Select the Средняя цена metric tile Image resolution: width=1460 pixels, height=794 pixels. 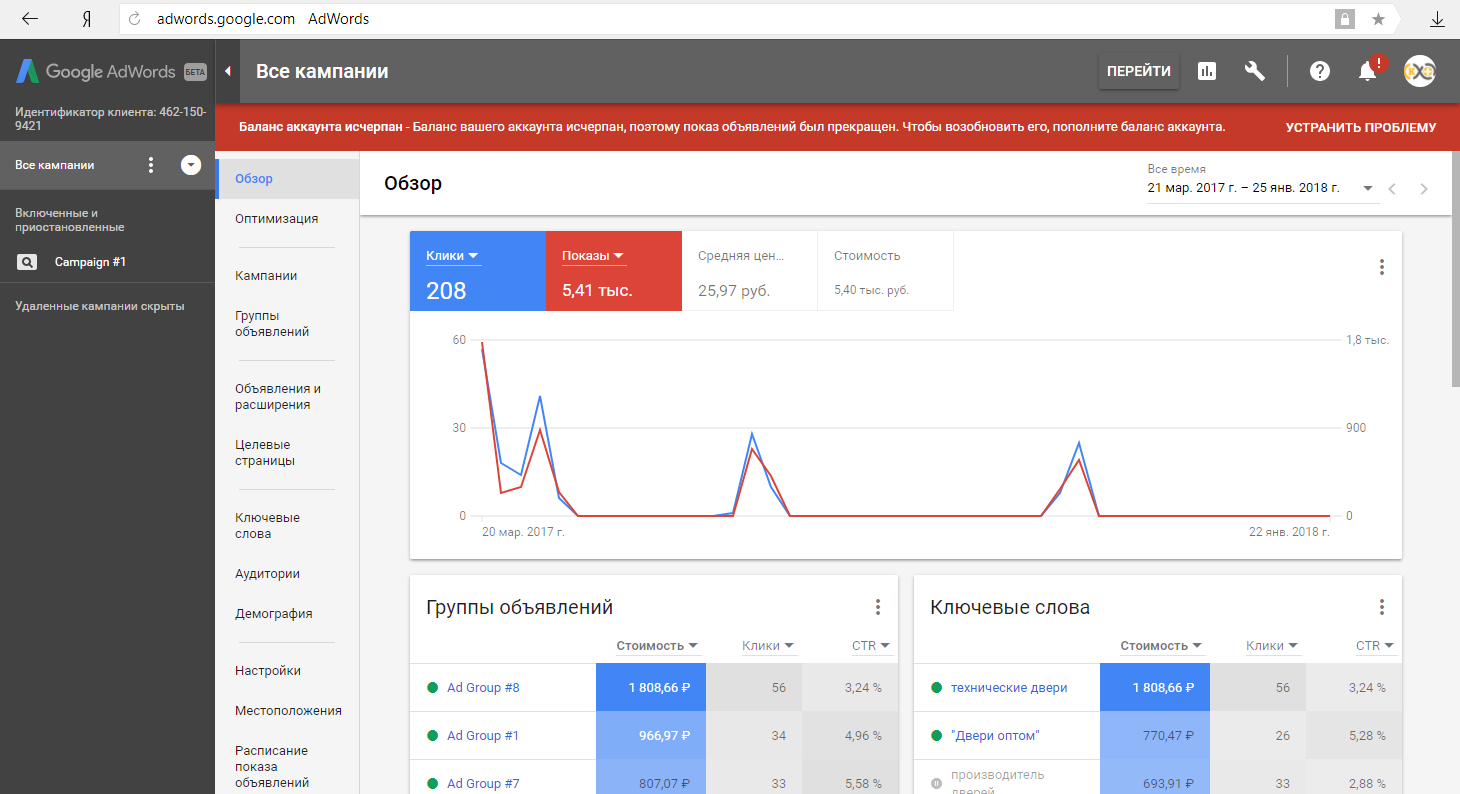coord(750,272)
